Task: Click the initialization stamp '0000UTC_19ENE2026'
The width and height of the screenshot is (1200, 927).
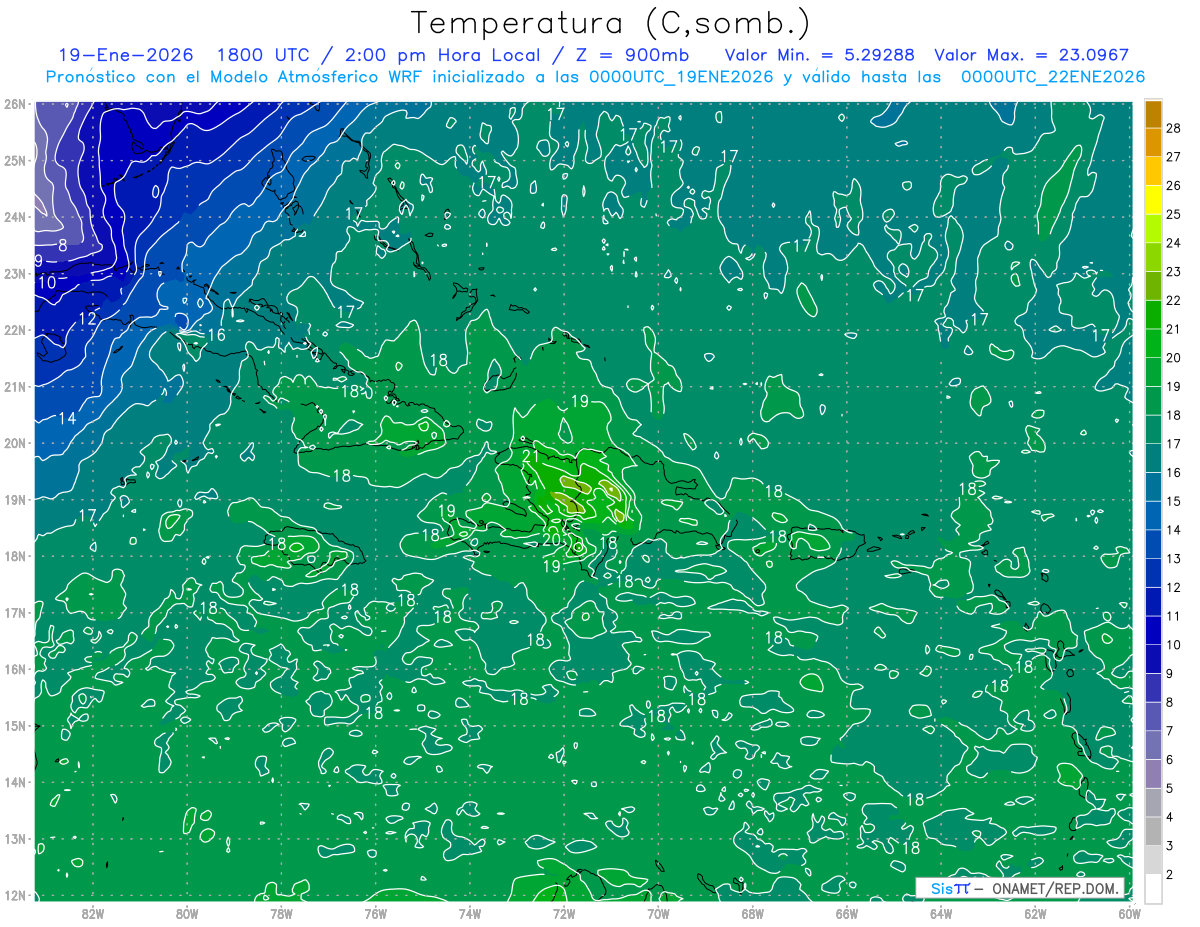Action: coord(681,77)
